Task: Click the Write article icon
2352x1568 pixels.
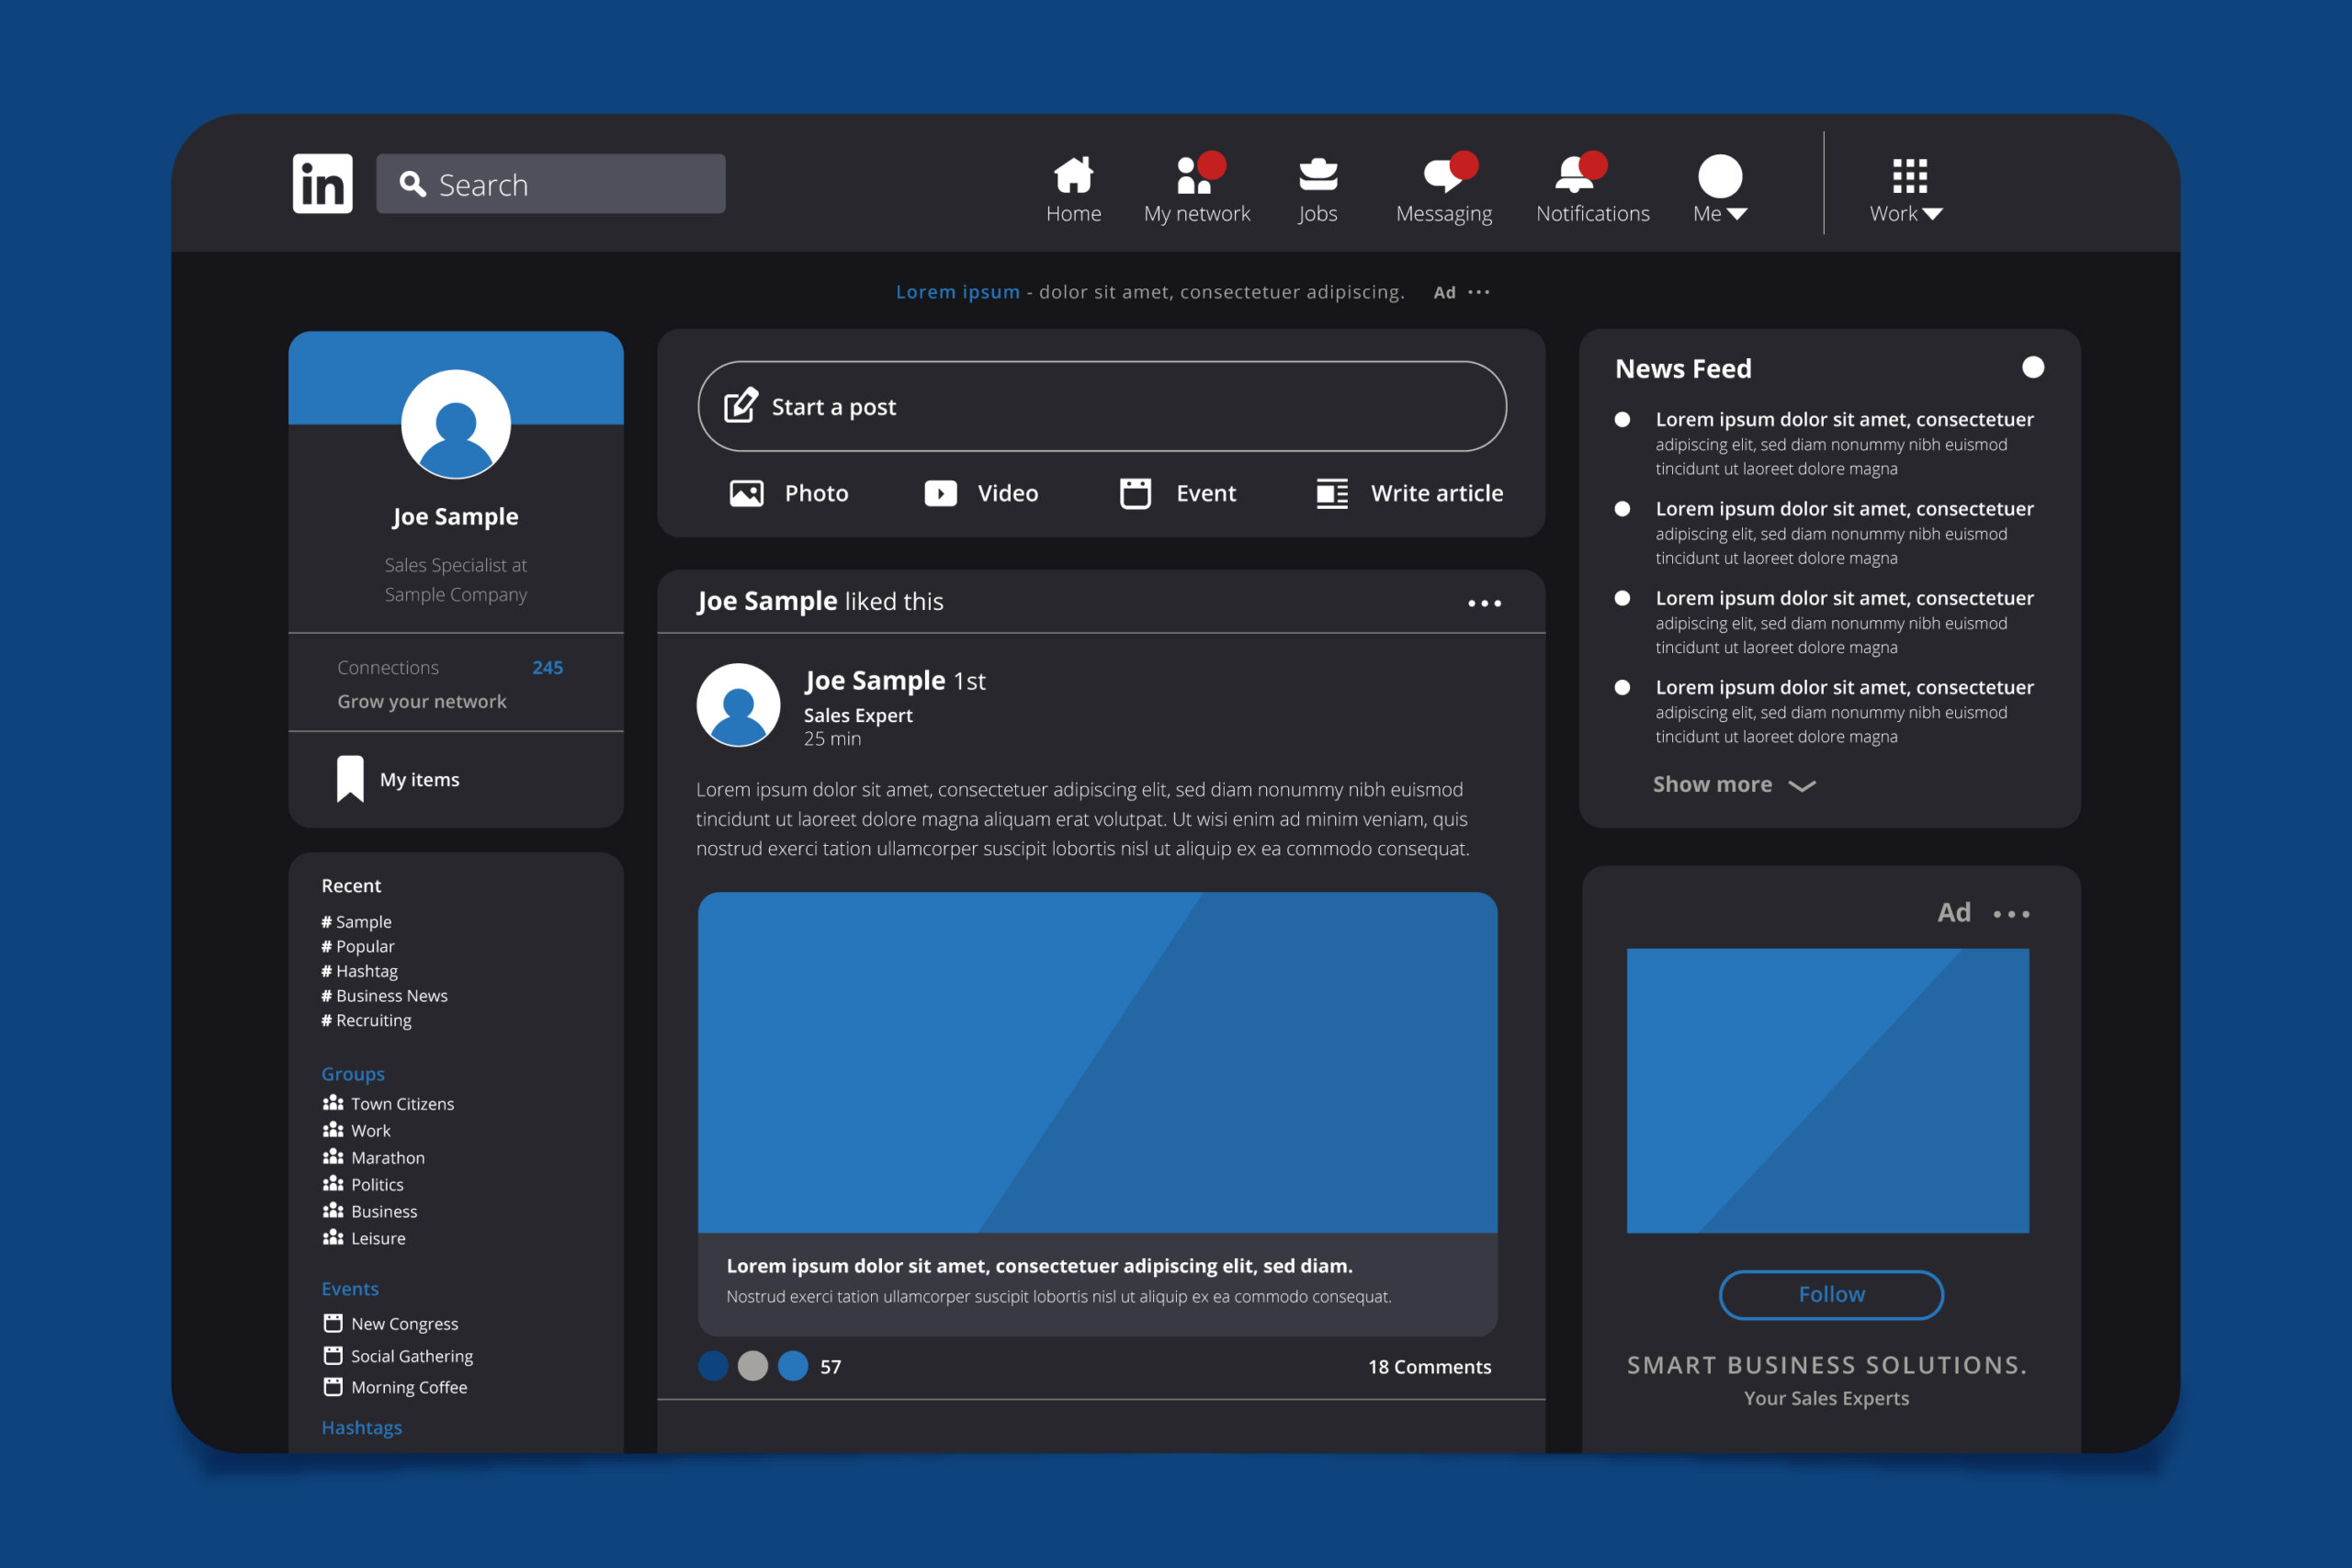Action: click(x=1332, y=491)
